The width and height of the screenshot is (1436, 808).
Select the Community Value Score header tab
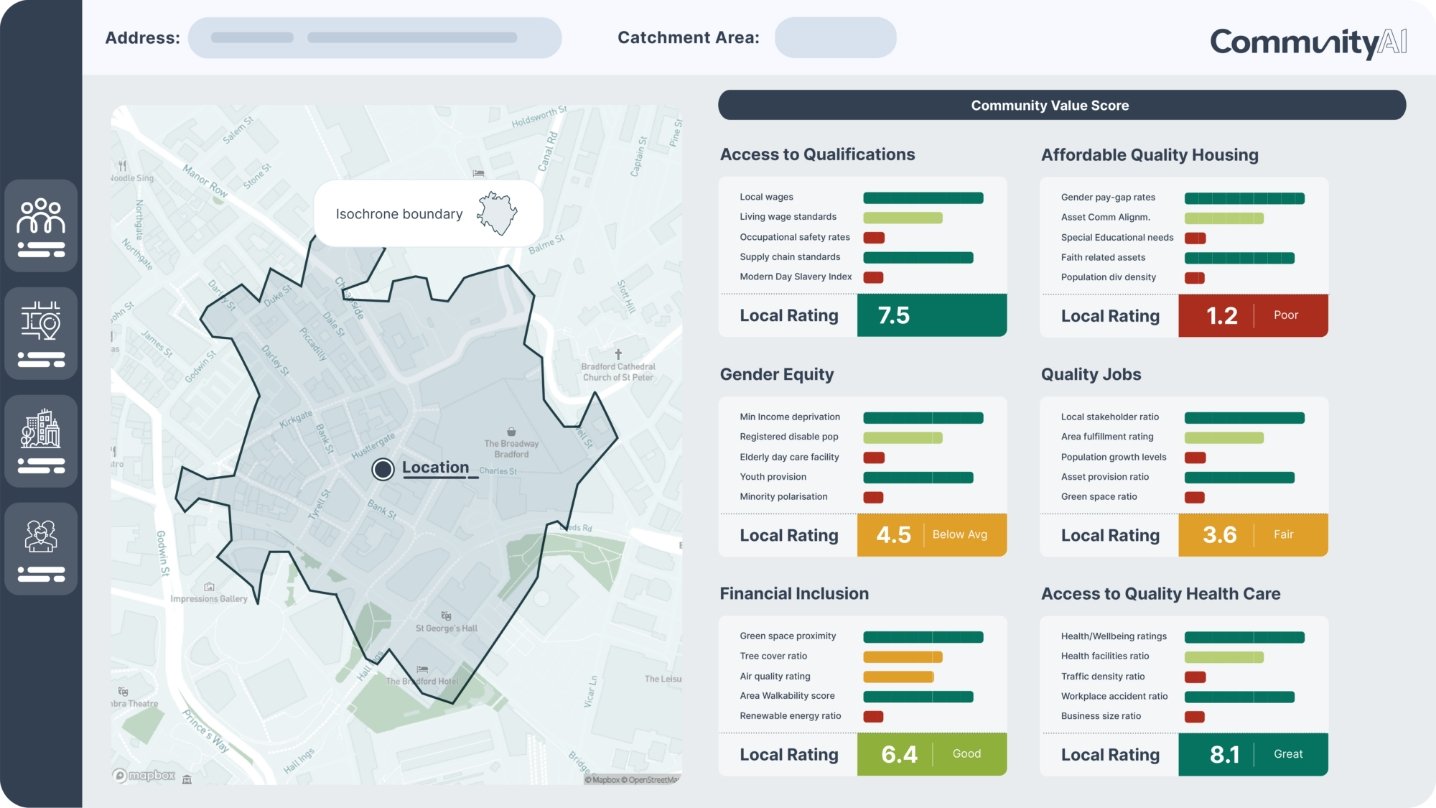click(1061, 105)
